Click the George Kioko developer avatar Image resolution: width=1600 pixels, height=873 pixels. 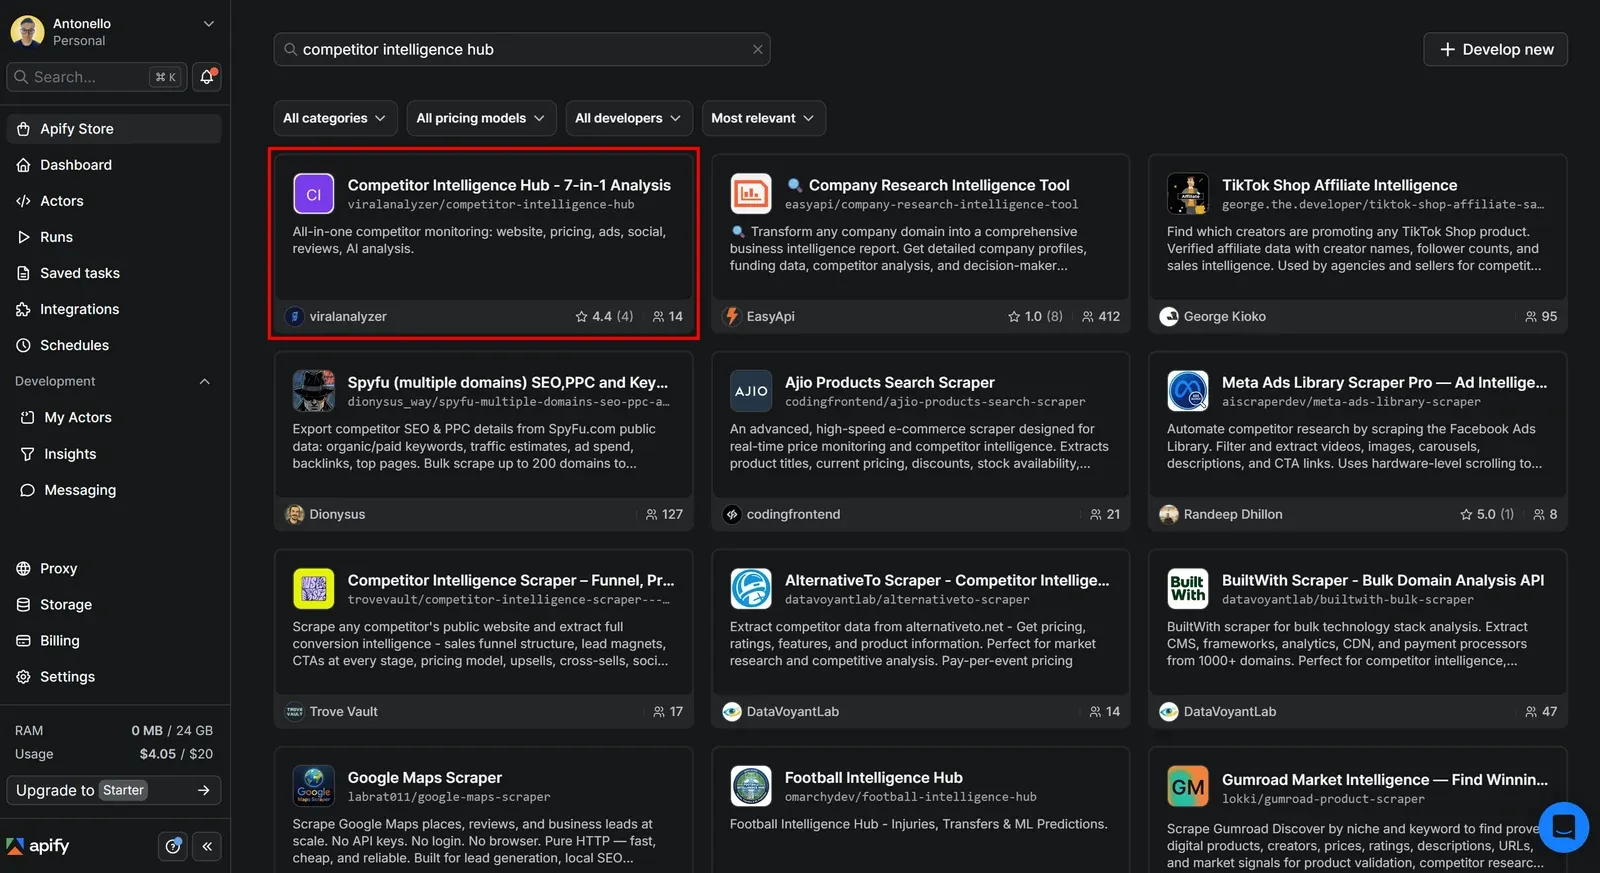pos(1169,317)
